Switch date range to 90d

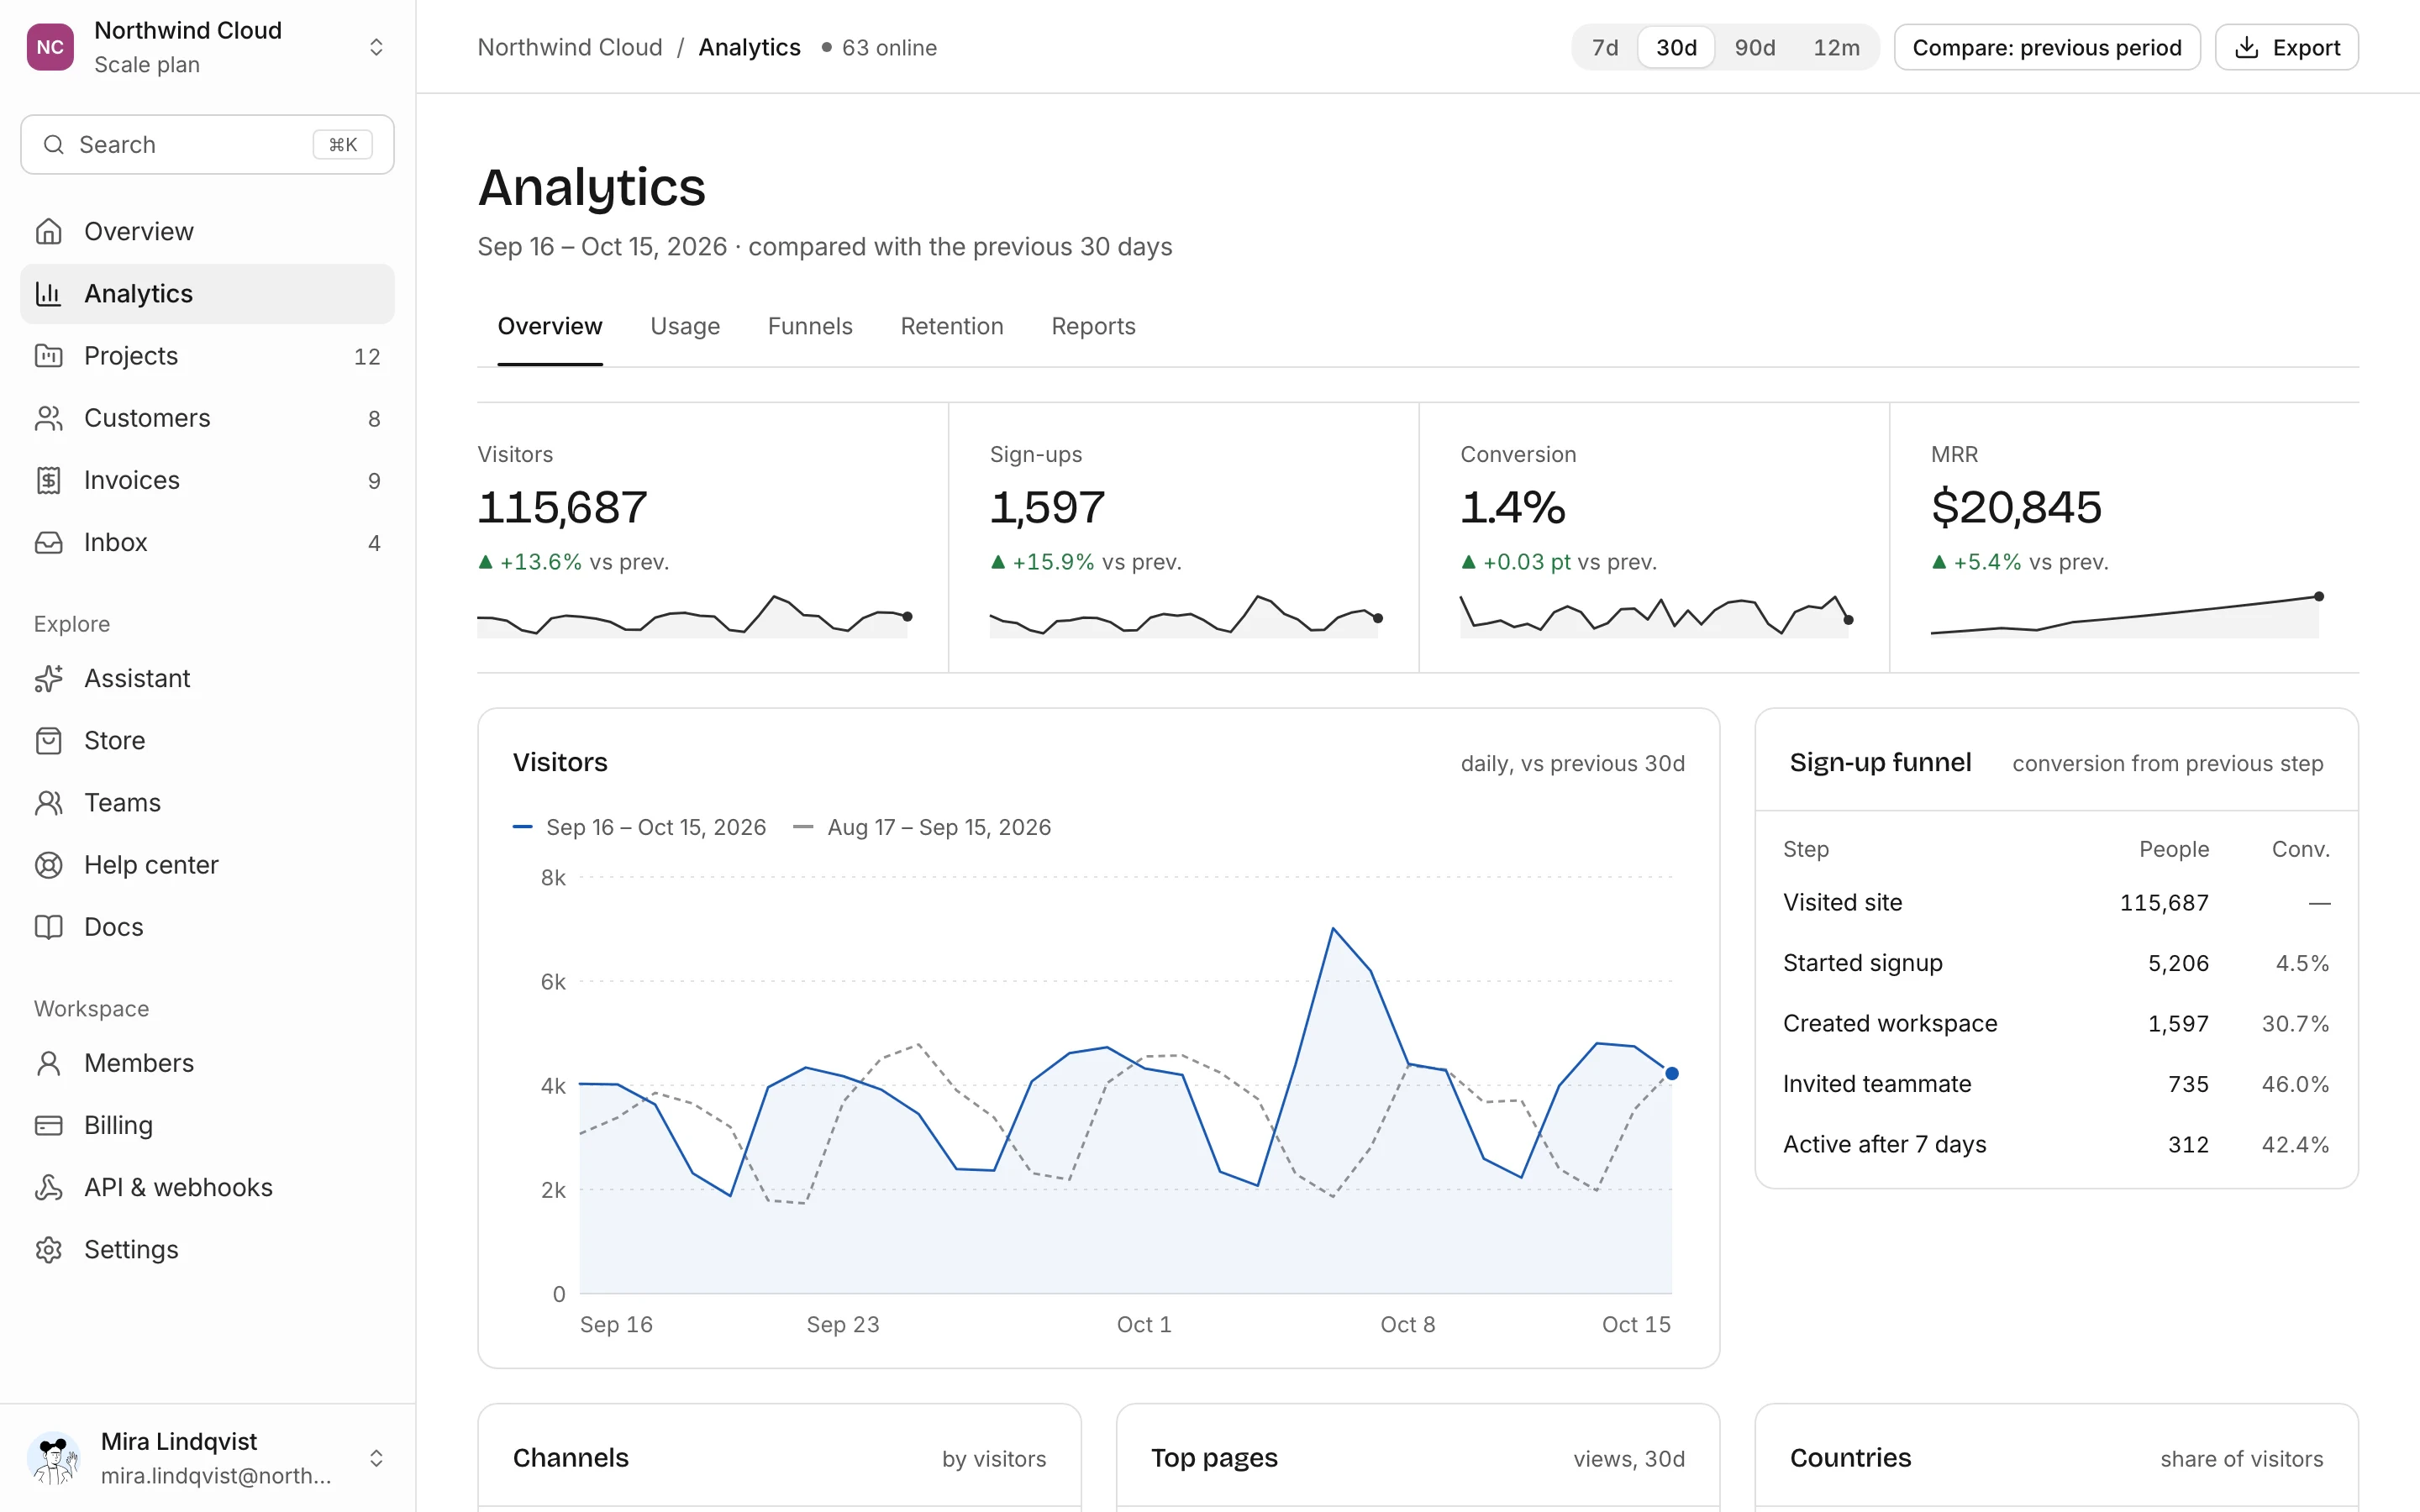[1755, 47]
